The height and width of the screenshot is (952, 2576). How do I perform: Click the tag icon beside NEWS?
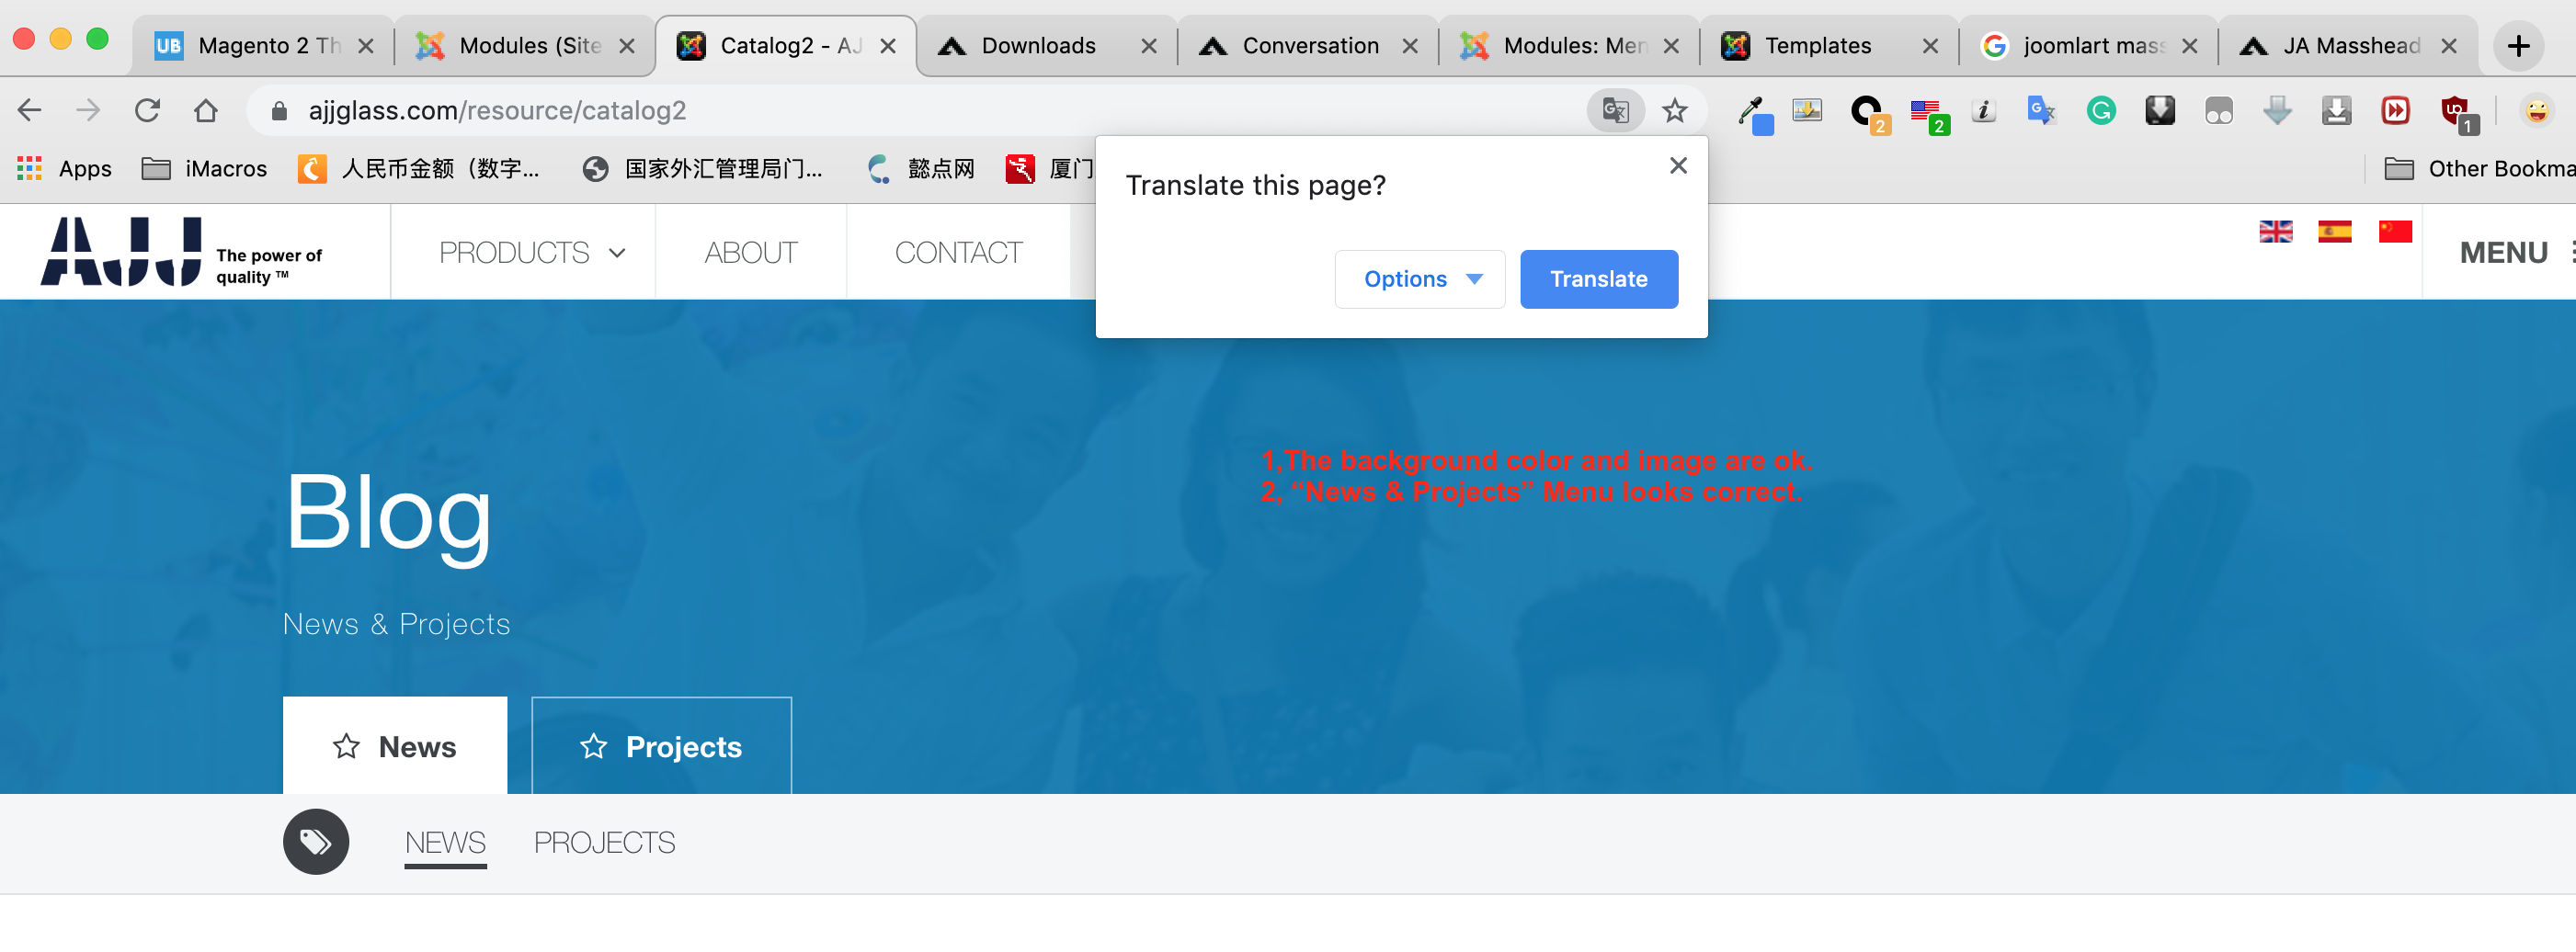[316, 841]
